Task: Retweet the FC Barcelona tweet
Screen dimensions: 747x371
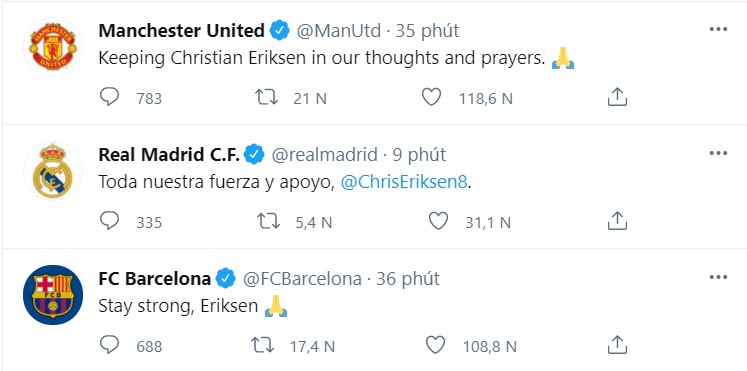Action: click(x=262, y=345)
